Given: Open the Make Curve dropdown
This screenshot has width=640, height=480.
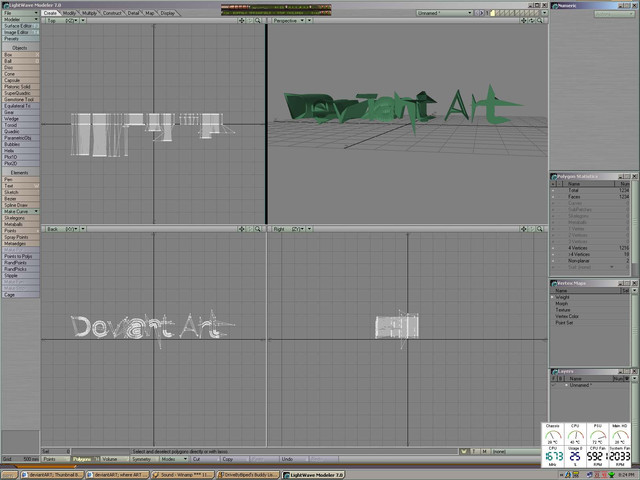Looking at the screenshot, I should pos(20,211).
